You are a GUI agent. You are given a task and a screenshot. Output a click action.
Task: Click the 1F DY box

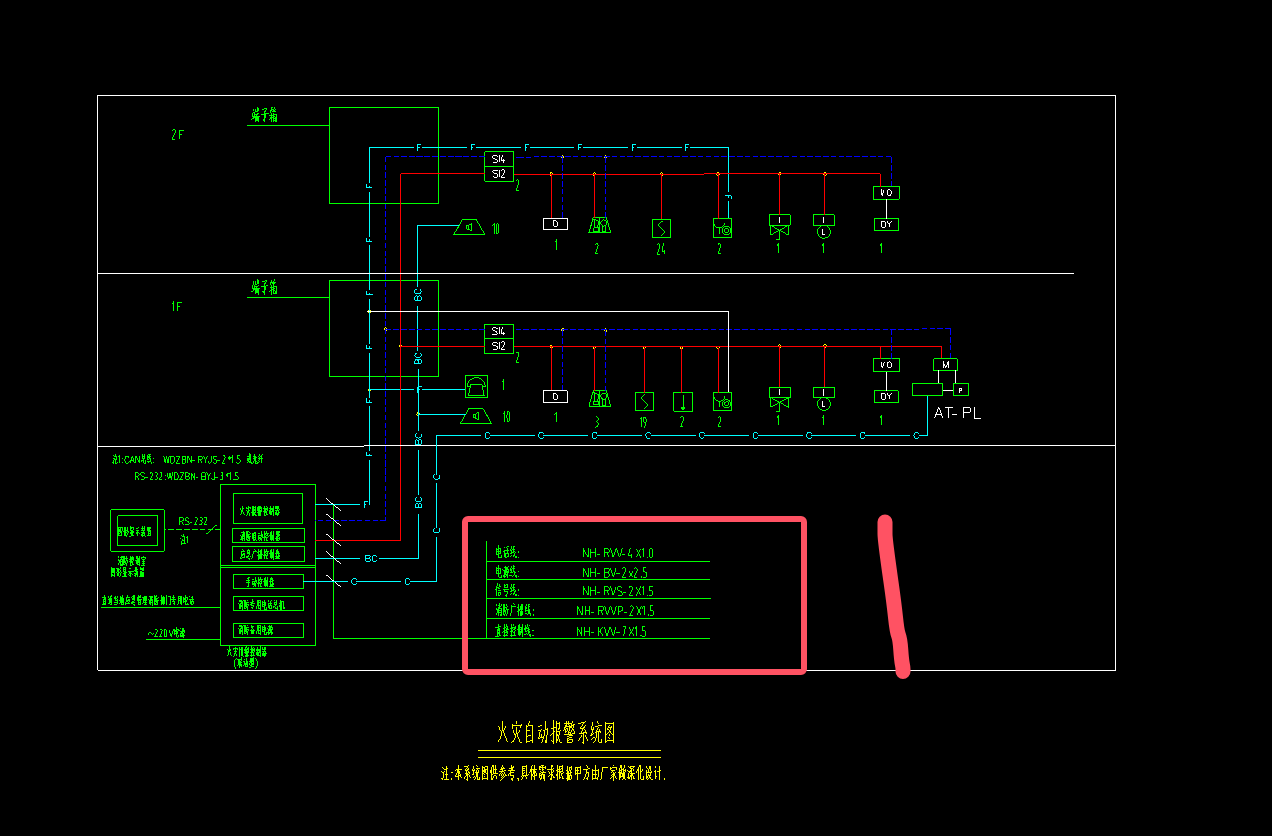[x=886, y=397]
